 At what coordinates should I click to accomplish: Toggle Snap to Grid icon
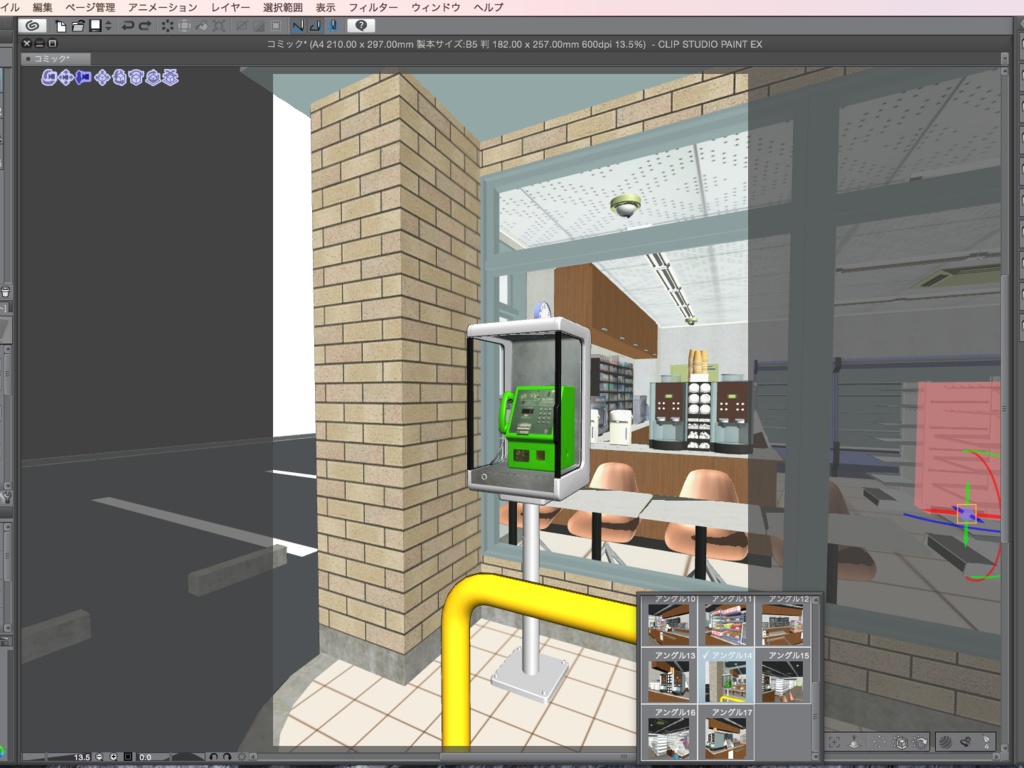click(x=332, y=25)
